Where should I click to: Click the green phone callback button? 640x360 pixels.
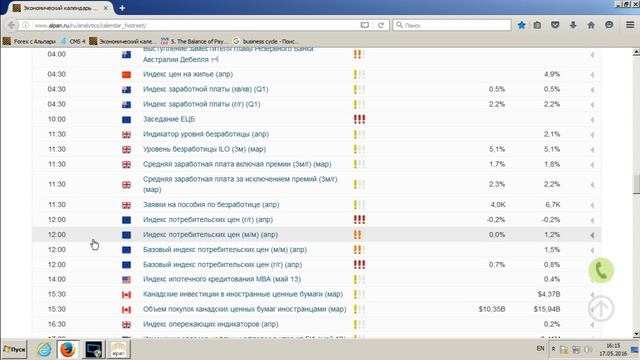point(601,270)
